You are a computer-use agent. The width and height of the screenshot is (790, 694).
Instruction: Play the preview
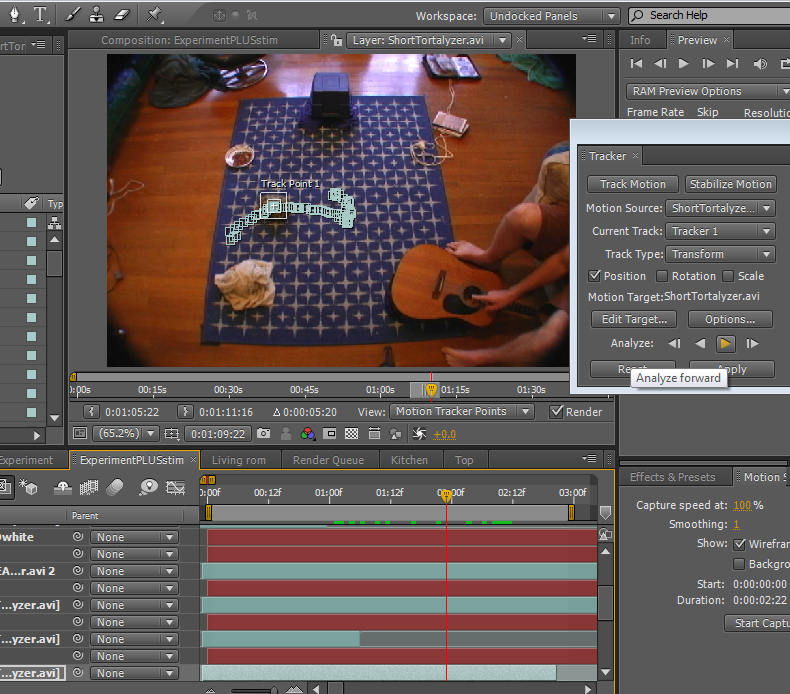pyautogui.click(x=684, y=64)
